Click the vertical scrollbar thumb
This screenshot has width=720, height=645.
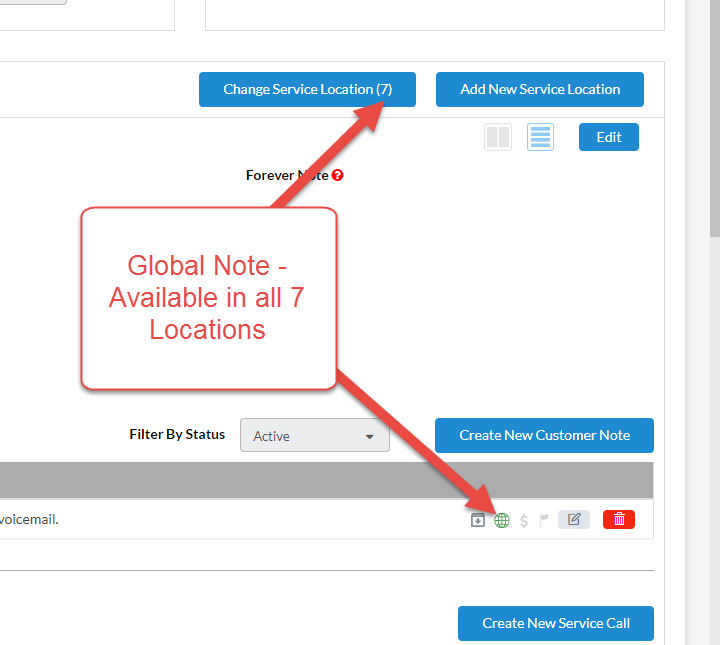[x=714, y=120]
